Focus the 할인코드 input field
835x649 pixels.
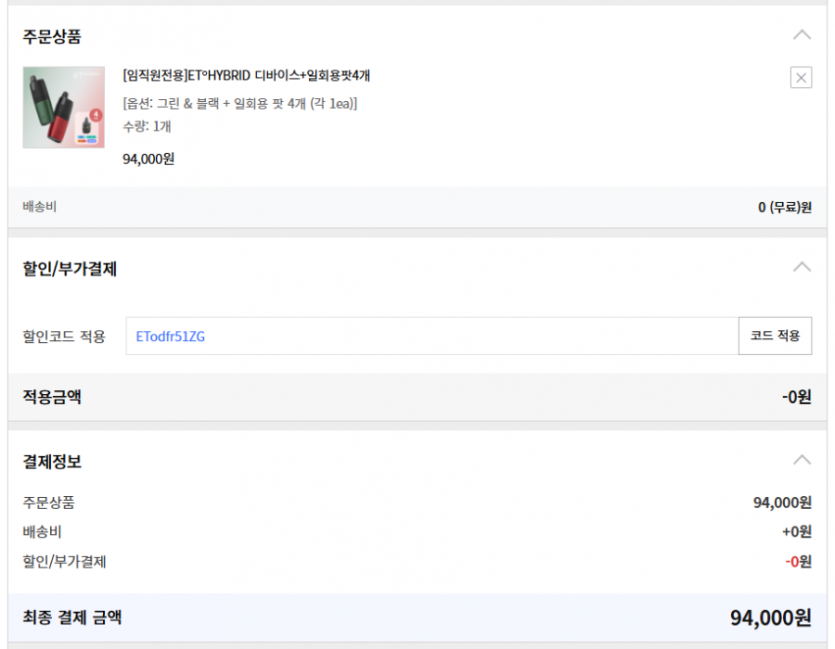(432, 336)
